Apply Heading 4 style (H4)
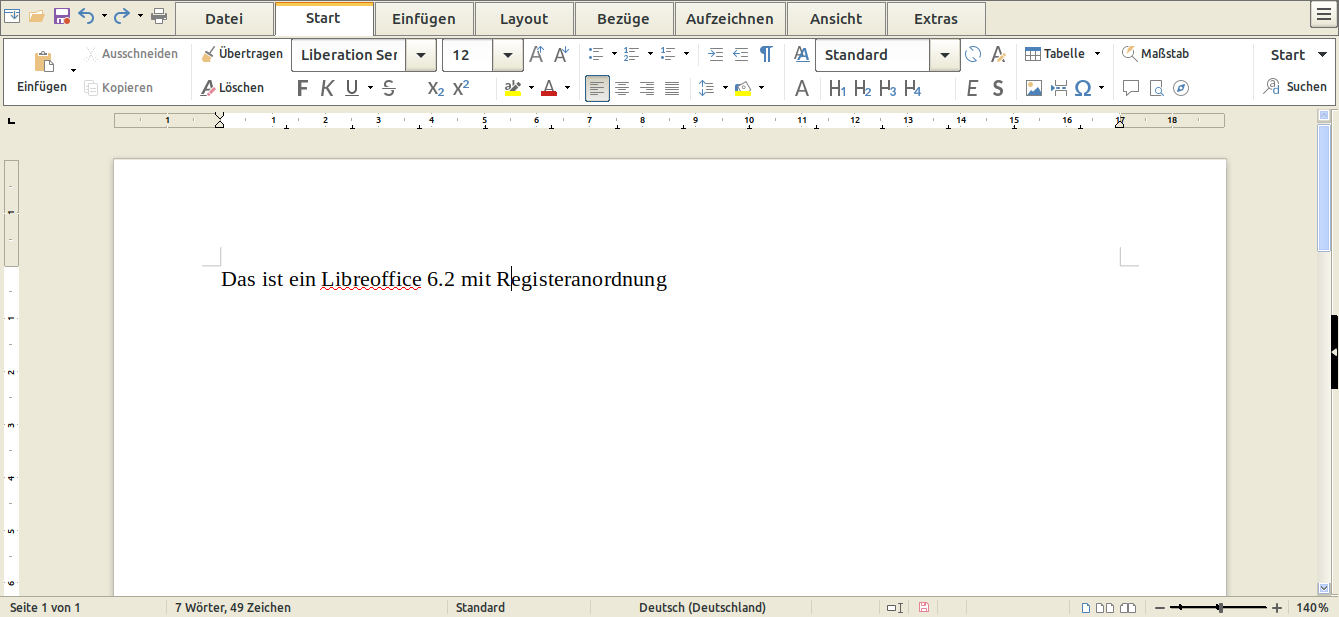1339x617 pixels. pyautogui.click(x=913, y=89)
